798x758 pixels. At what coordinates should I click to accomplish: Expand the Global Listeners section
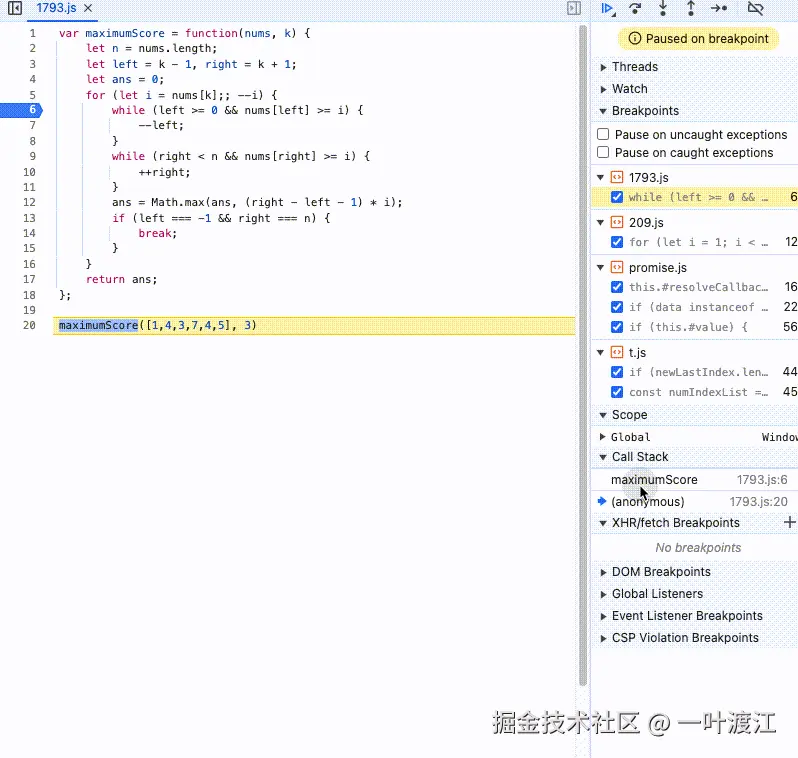(x=603, y=594)
